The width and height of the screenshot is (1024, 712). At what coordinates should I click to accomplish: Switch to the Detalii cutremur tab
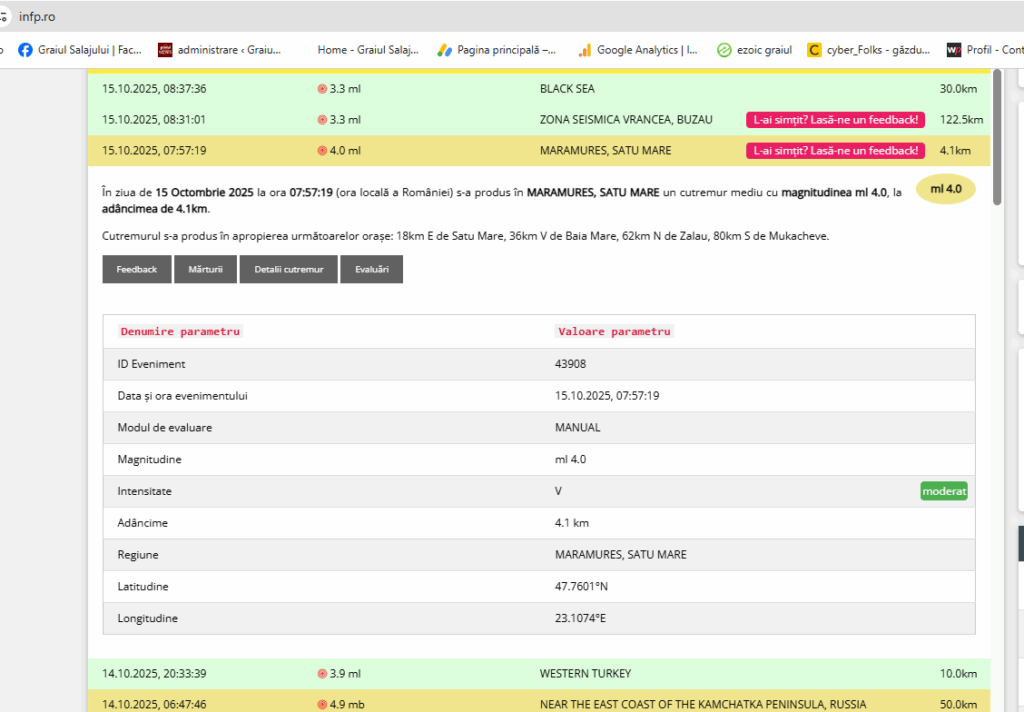click(289, 270)
